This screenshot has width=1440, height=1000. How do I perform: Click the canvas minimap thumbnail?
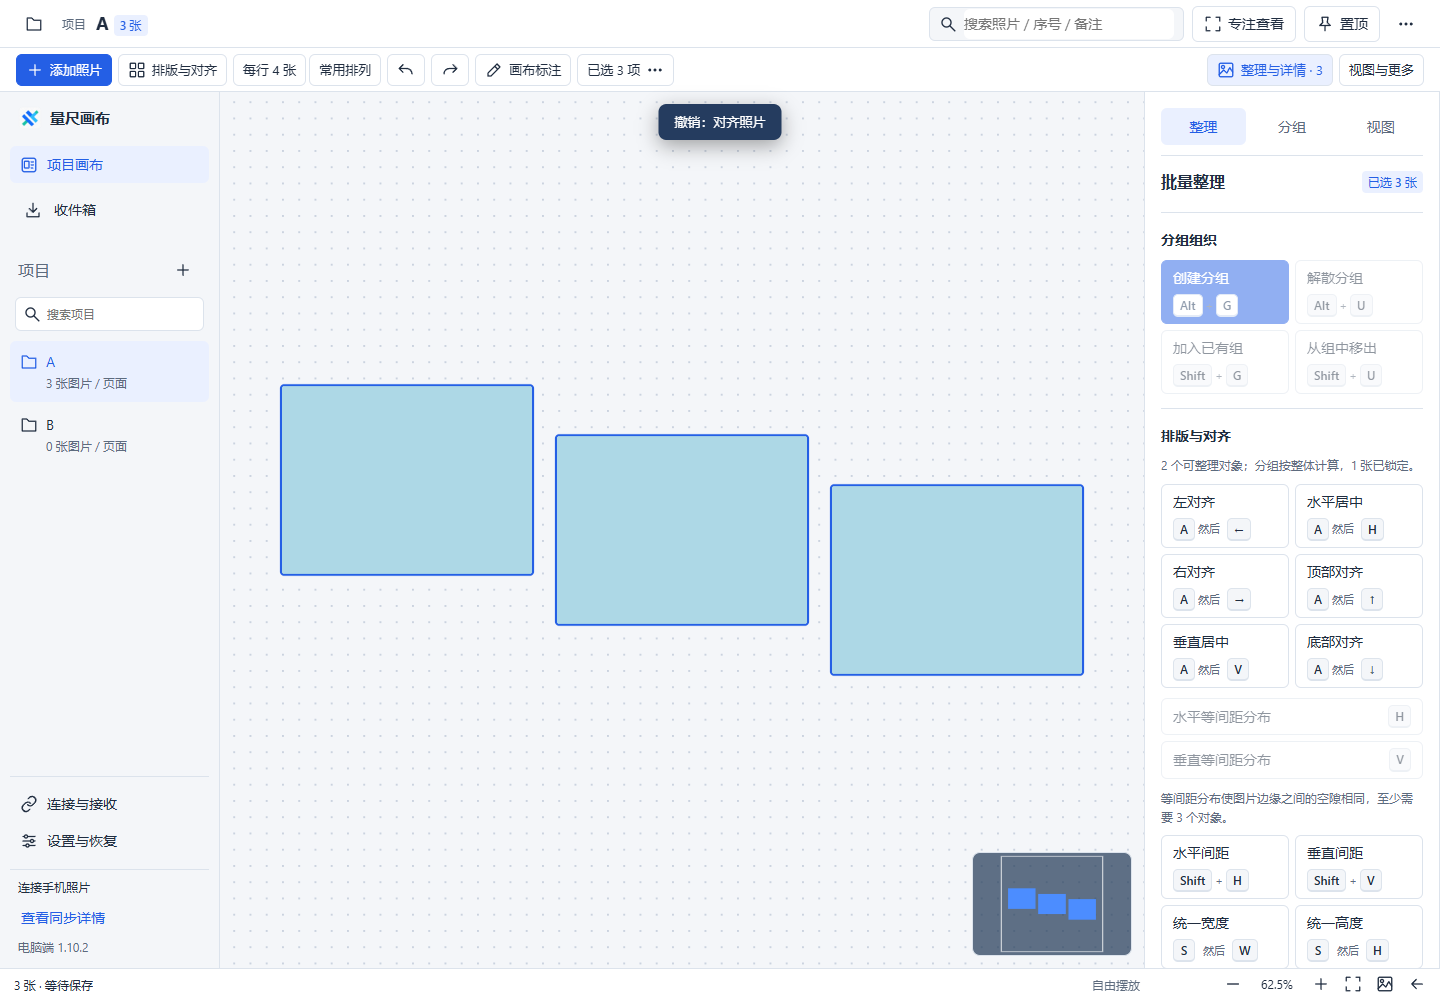pyautogui.click(x=1052, y=904)
